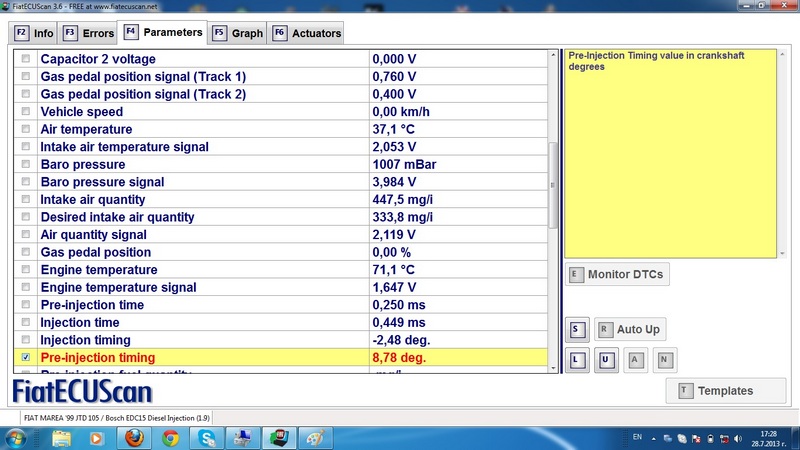
Task: Go to the Actuators tab
Action: 306,33
